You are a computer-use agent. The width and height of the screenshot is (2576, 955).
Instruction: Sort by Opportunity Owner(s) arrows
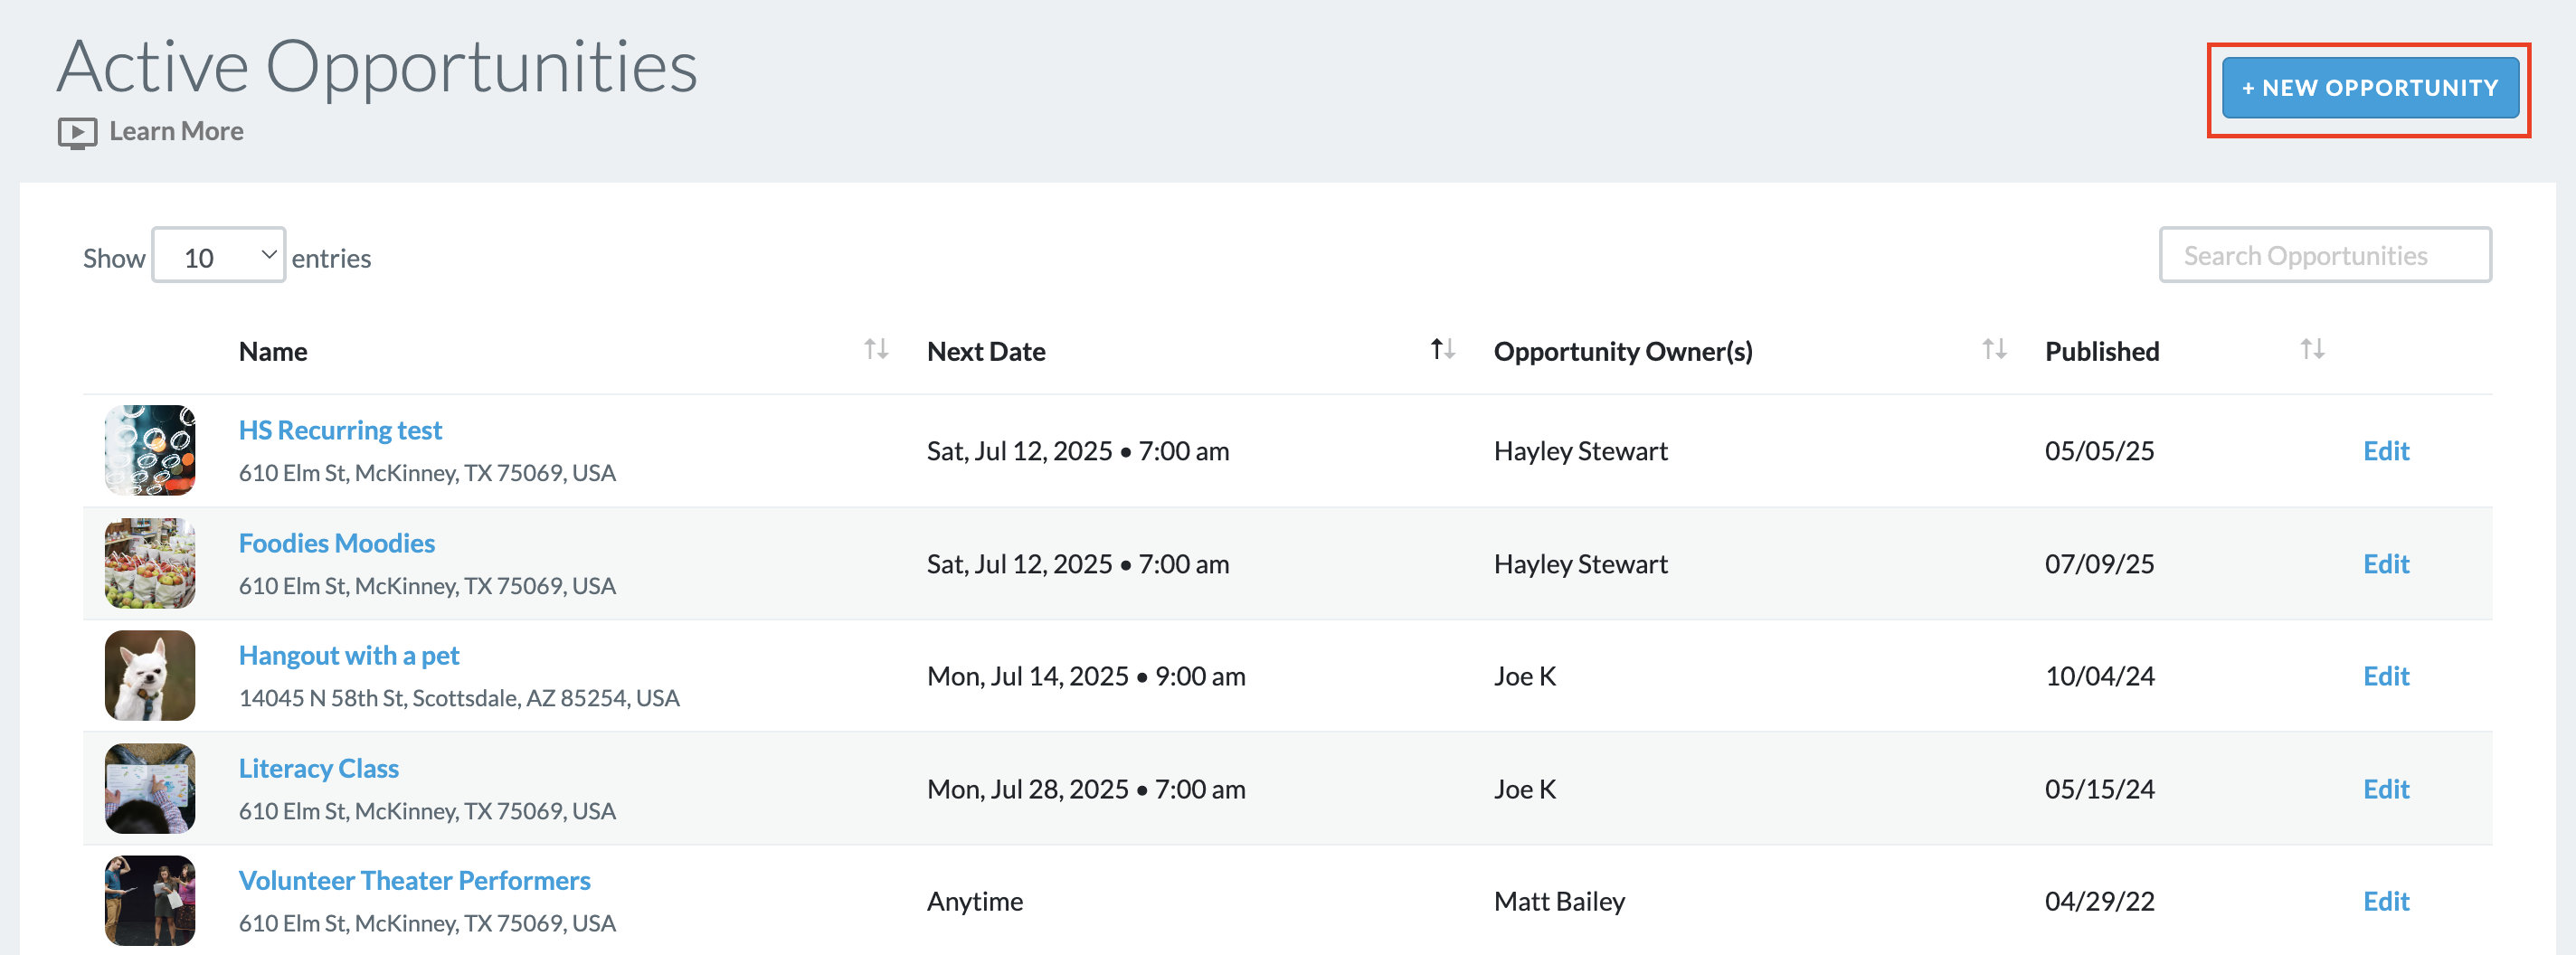1994,349
